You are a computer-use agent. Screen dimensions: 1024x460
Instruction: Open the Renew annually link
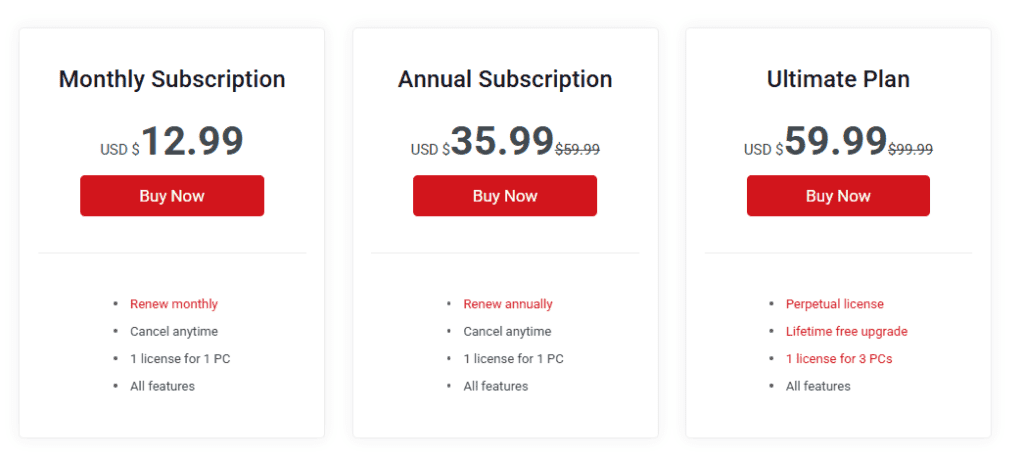click(x=508, y=304)
